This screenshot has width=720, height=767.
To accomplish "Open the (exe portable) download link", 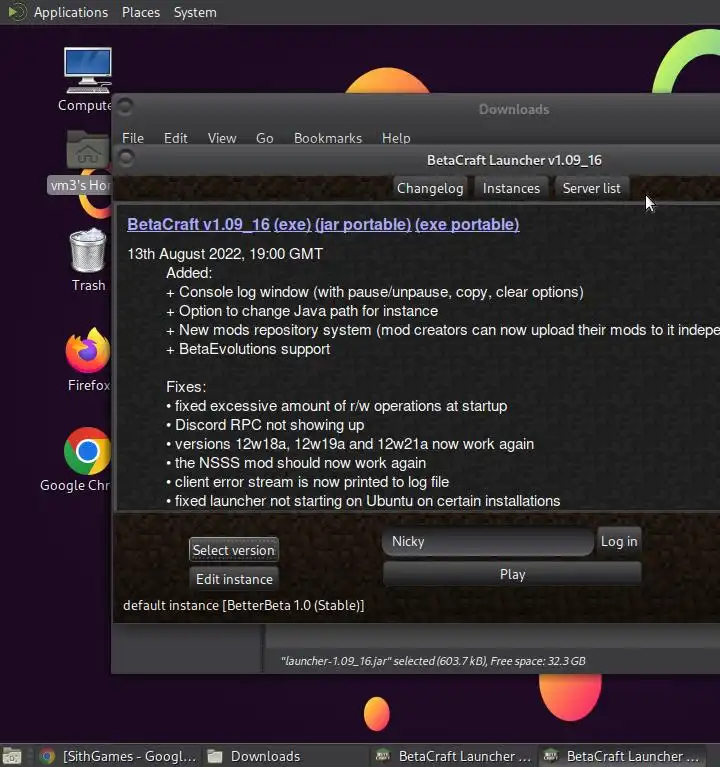I will tap(467, 225).
